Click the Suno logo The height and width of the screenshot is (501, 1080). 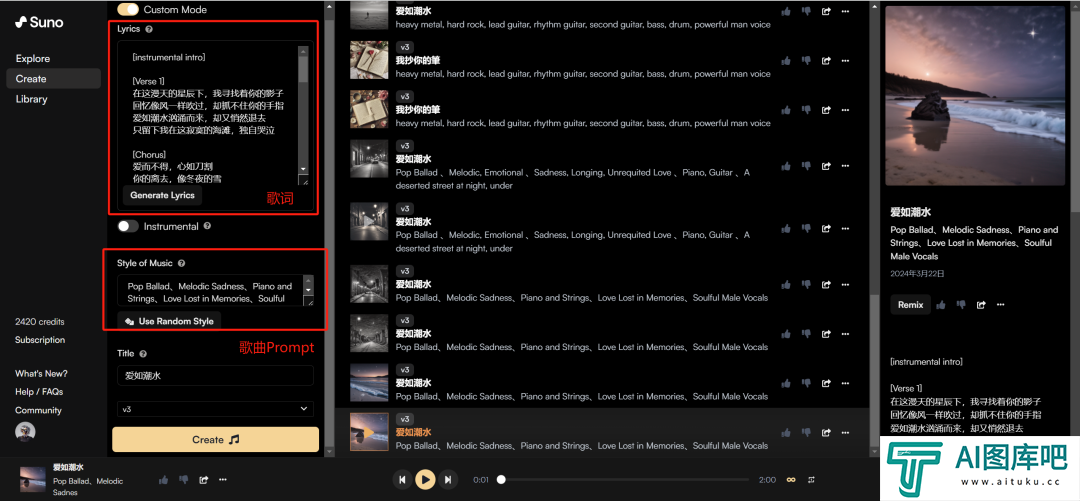(39, 22)
